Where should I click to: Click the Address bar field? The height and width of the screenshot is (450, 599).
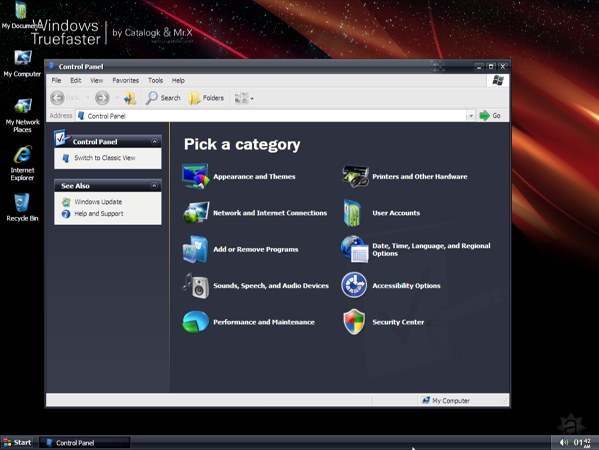pos(271,116)
